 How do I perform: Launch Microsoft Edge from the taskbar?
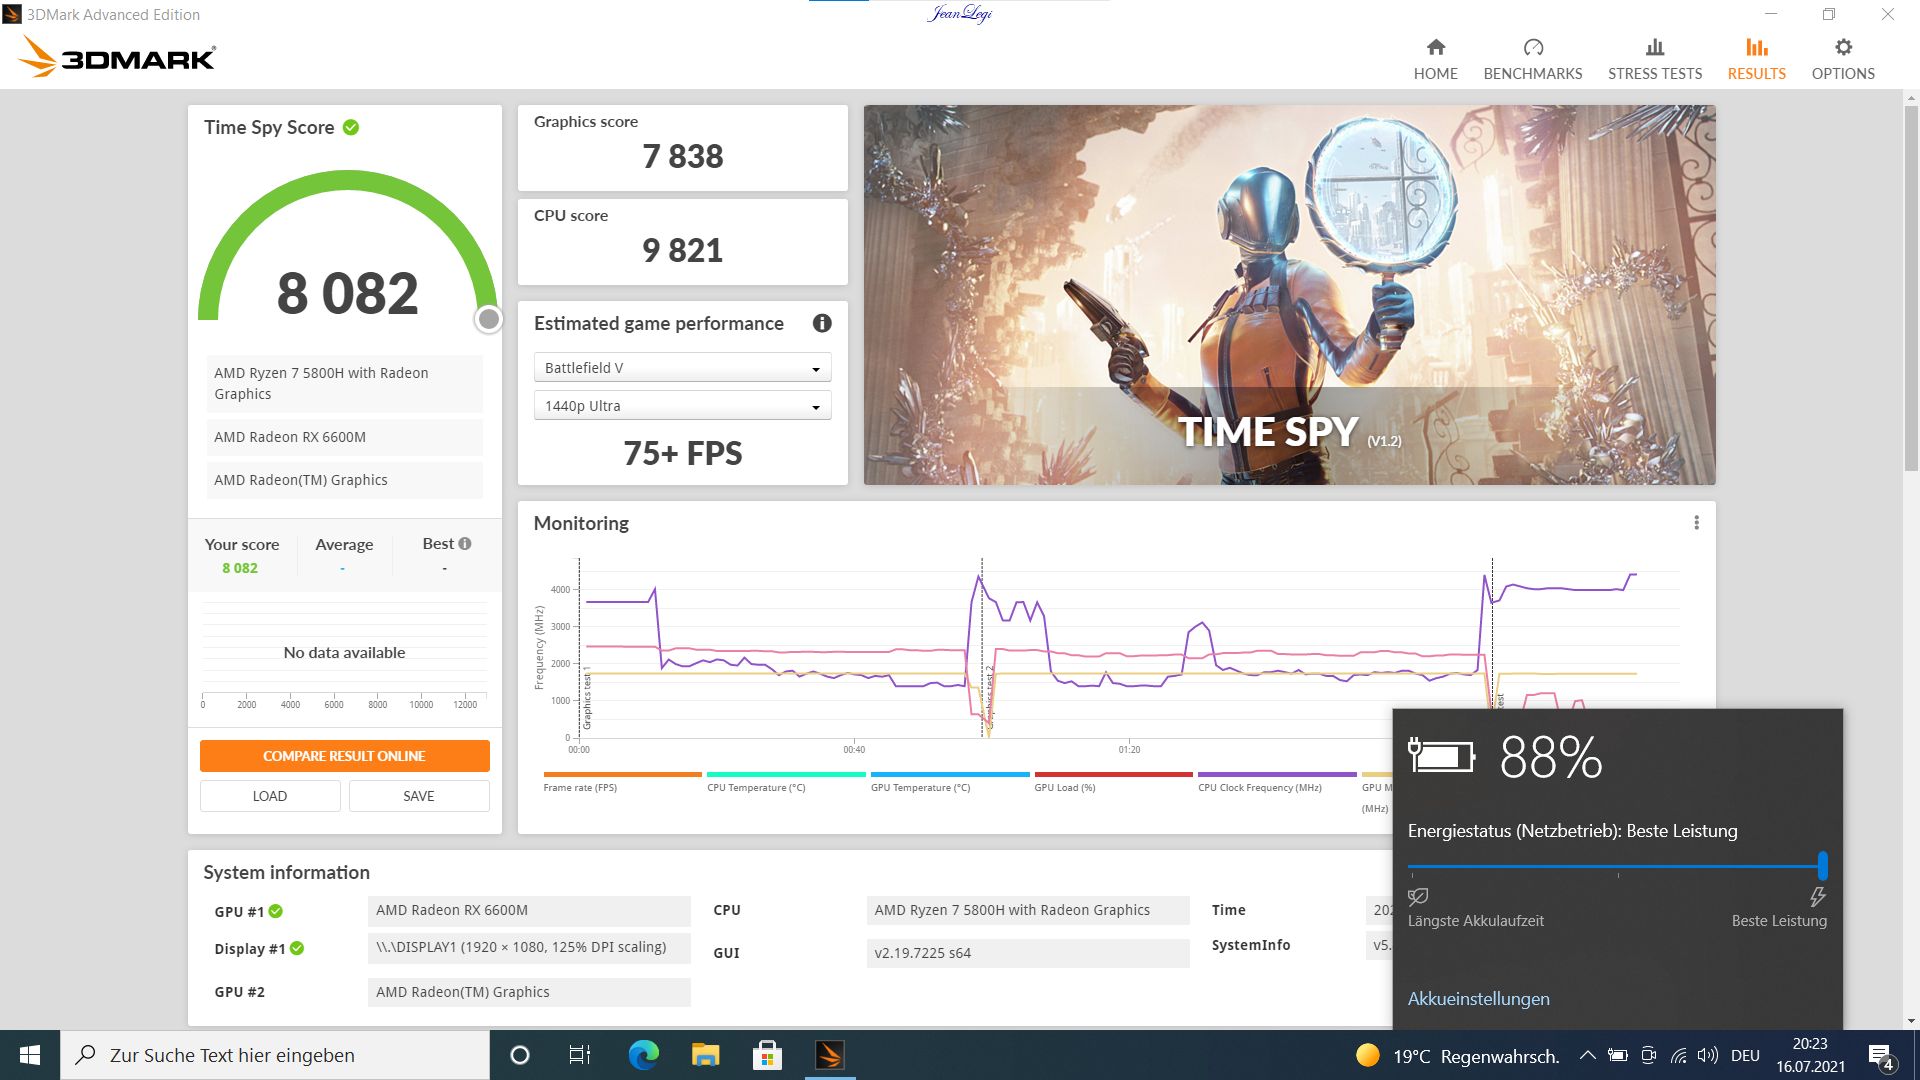(643, 1055)
